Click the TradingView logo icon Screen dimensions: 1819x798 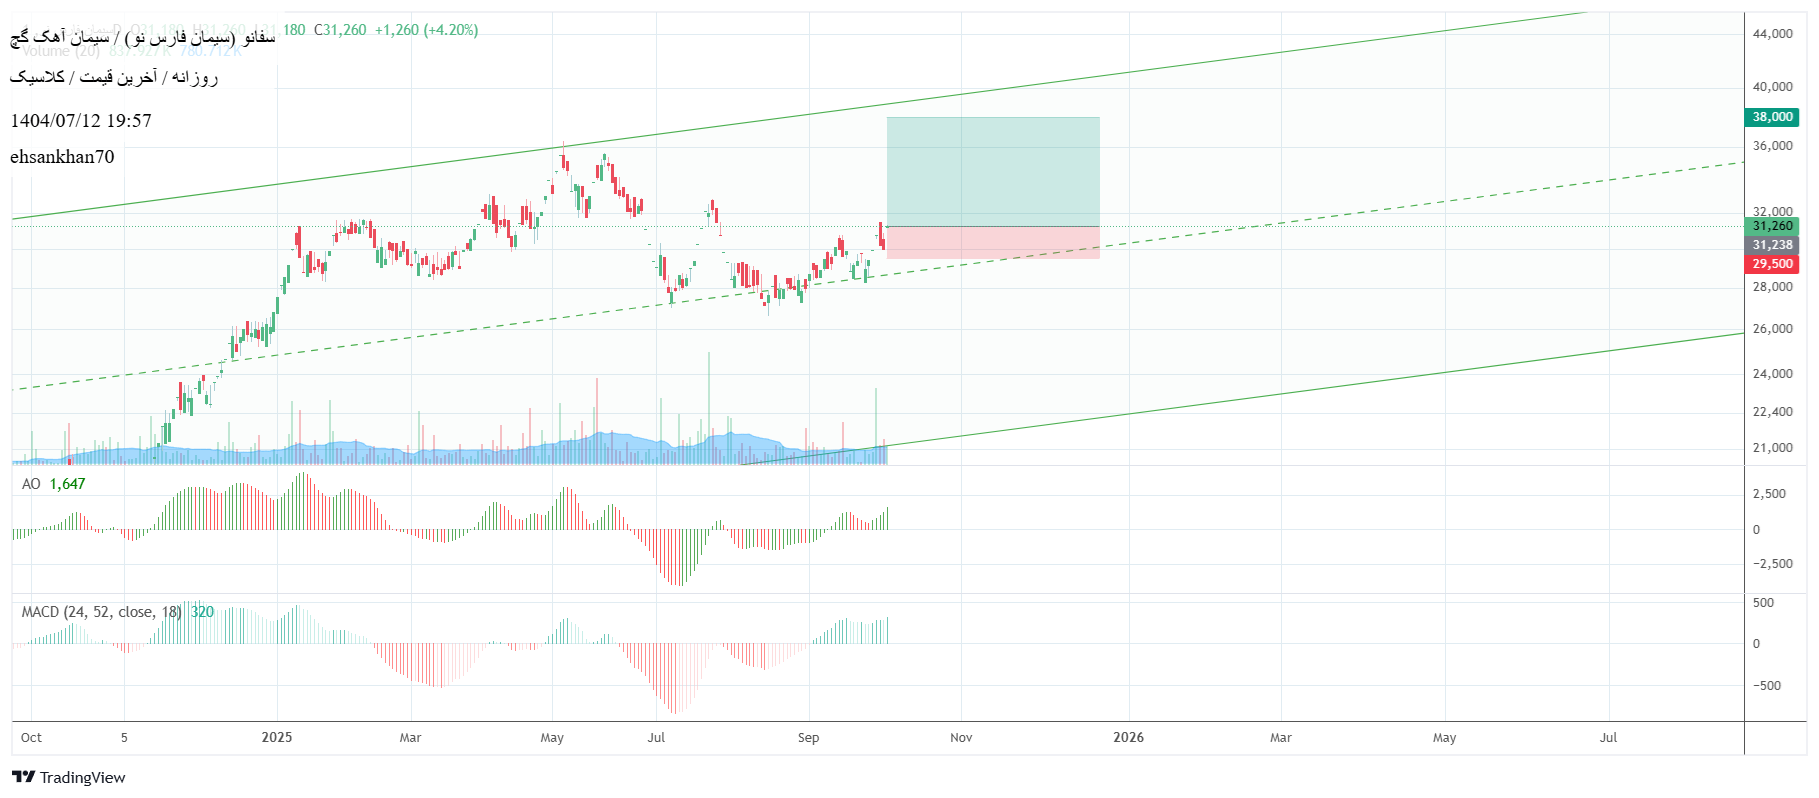(x=24, y=777)
